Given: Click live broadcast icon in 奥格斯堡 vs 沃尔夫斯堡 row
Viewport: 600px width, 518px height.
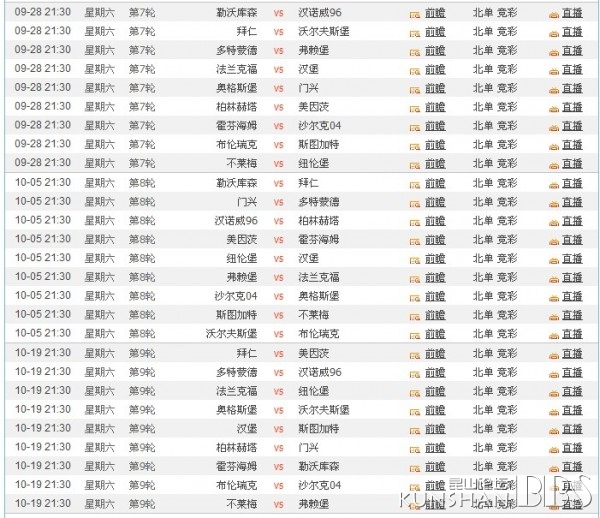Looking at the screenshot, I should click(554, 412).
